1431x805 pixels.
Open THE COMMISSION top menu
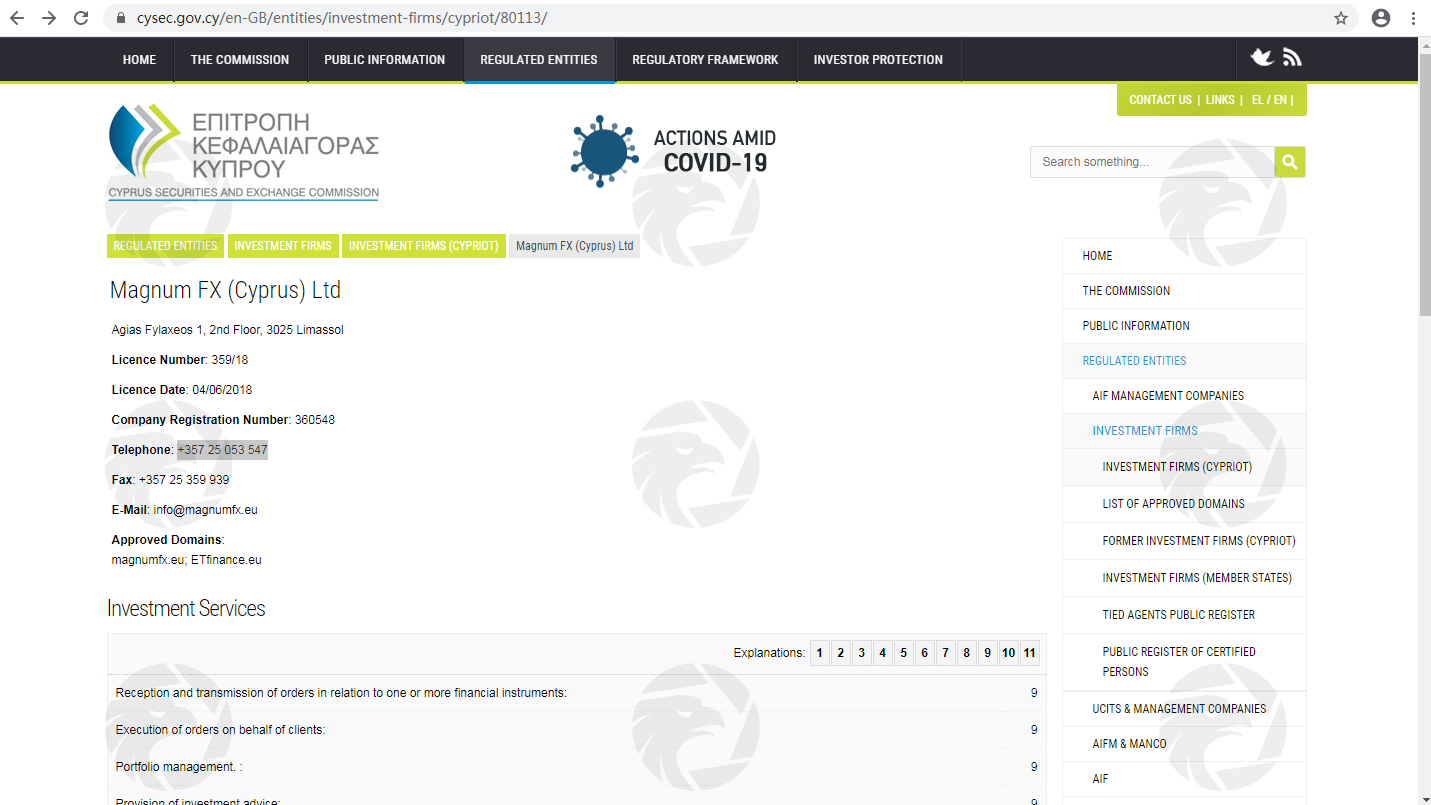point(240,60)
